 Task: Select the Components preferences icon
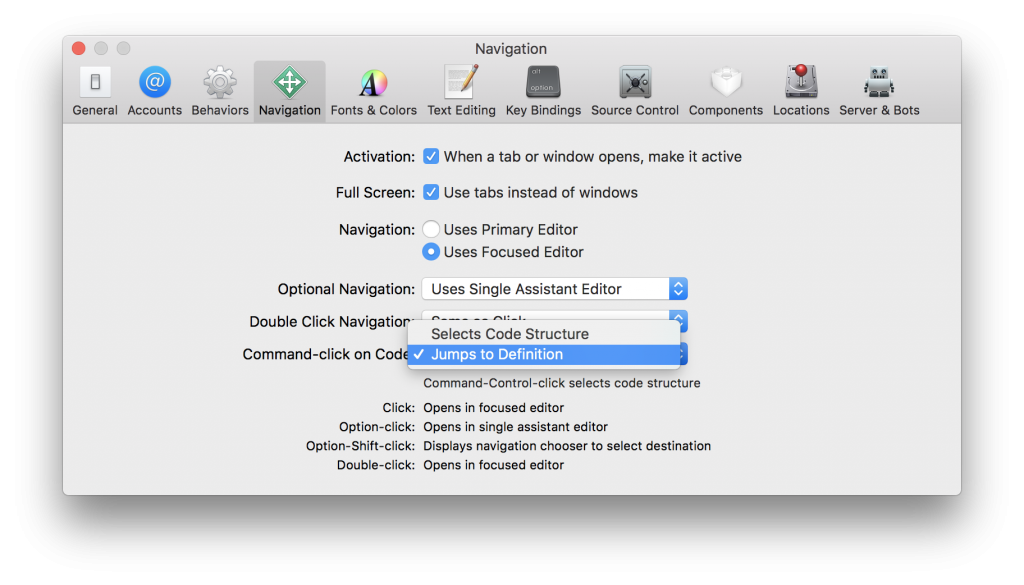point(725,88)
